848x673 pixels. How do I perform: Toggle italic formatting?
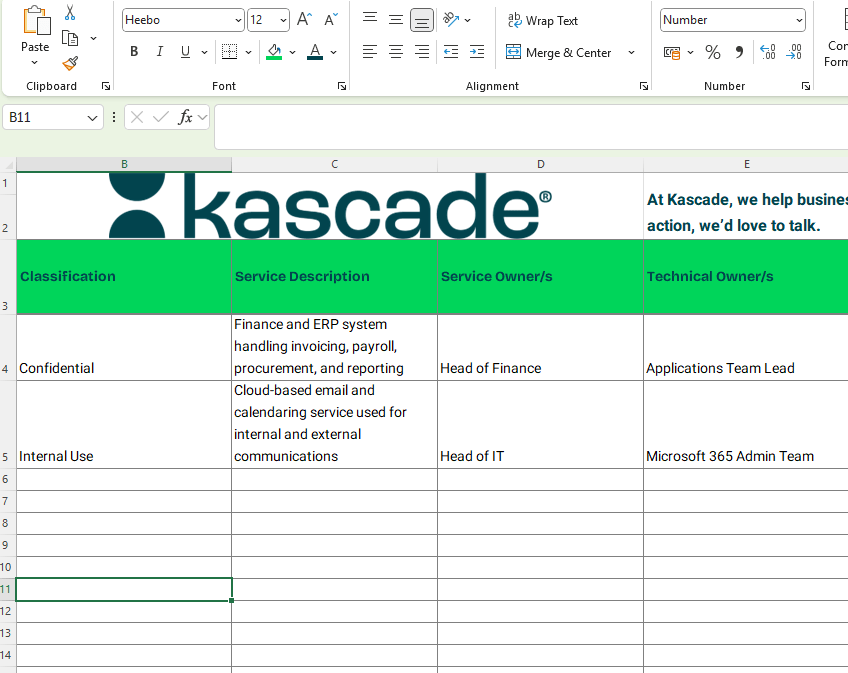[161, 52]
